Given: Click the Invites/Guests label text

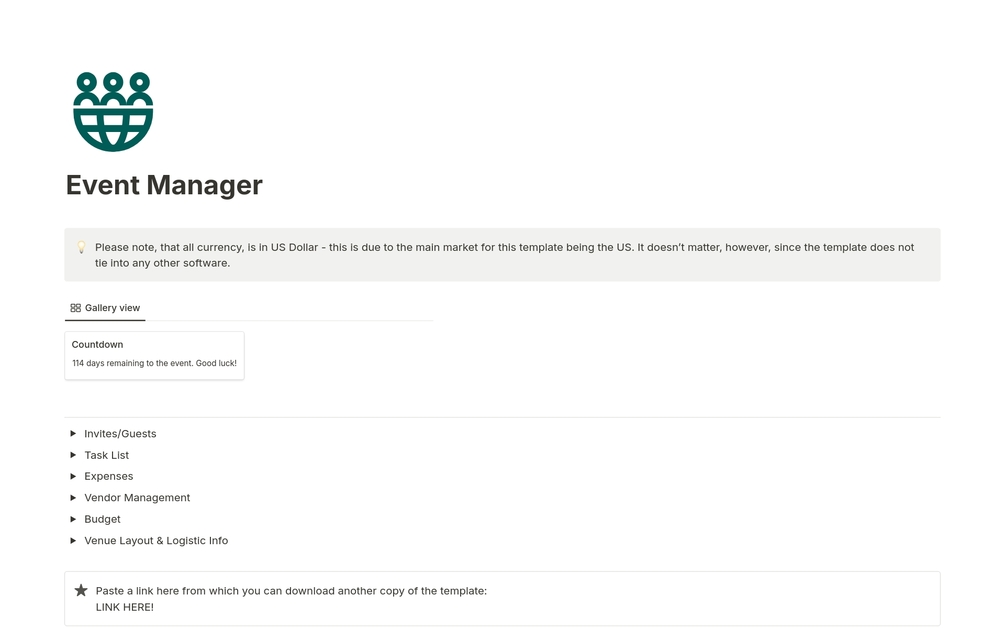Looking at the screenshot, I should tap(120, 434).
